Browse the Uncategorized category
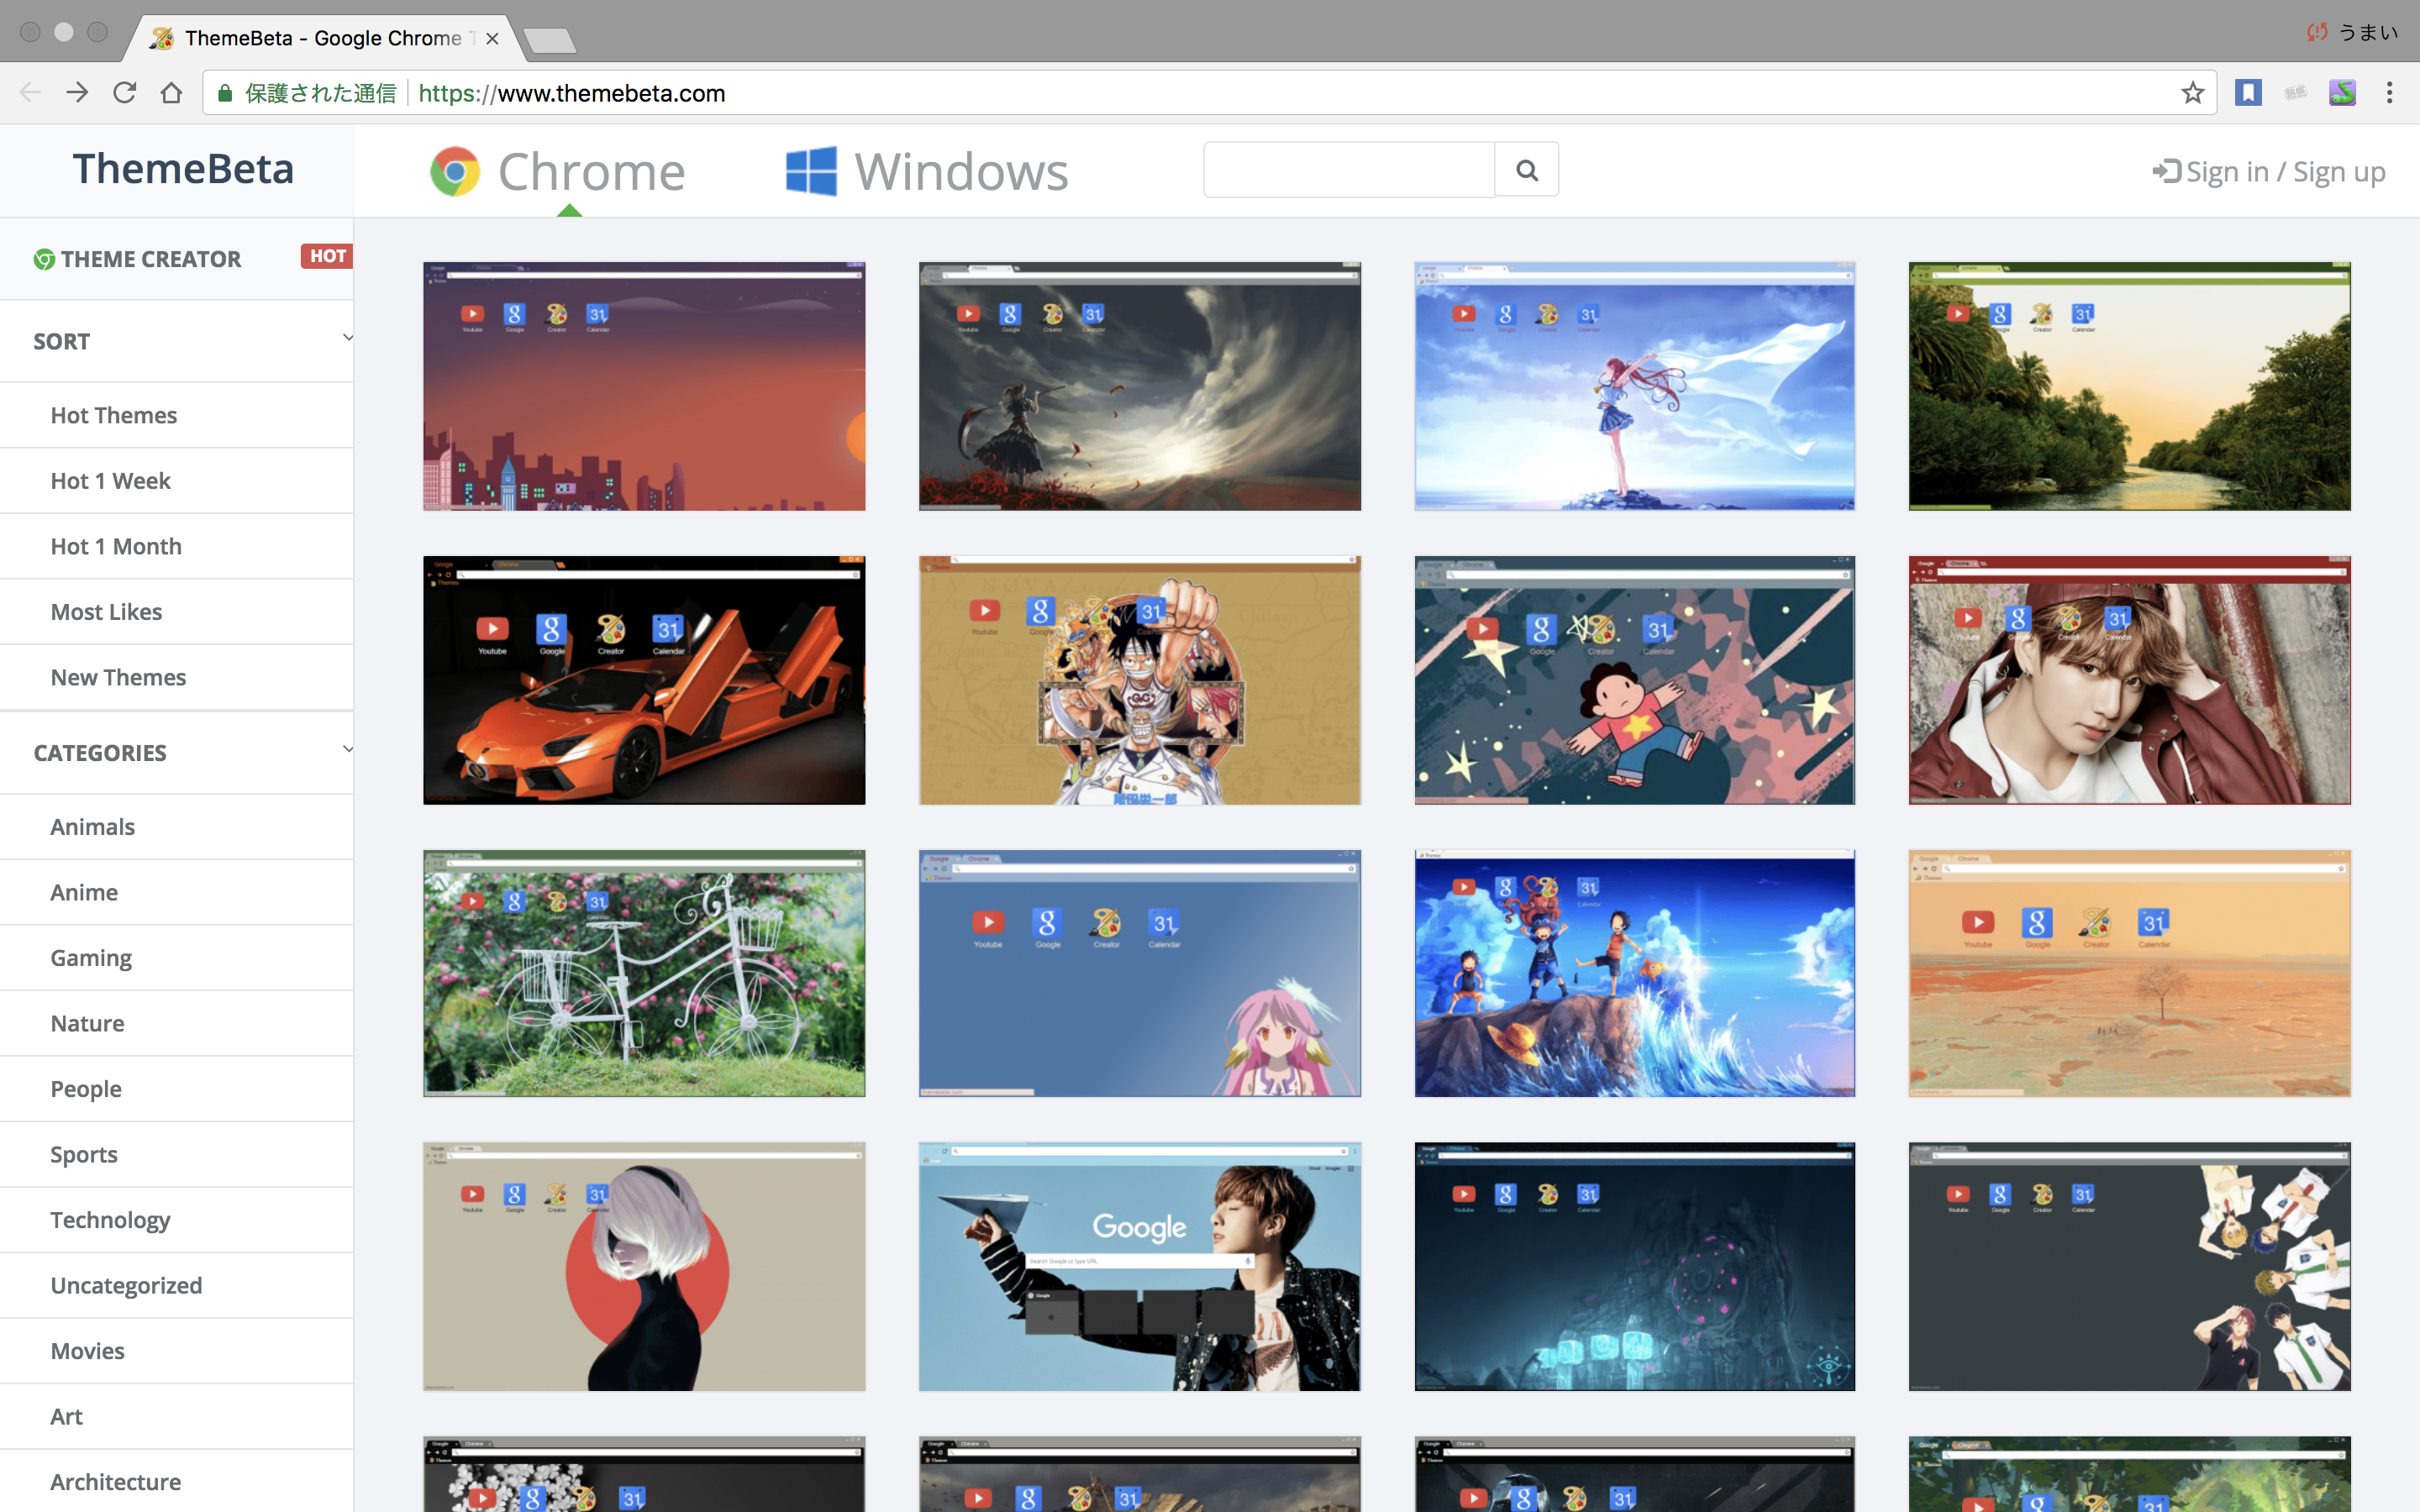The image size is (2420, 1512). 126,1285
